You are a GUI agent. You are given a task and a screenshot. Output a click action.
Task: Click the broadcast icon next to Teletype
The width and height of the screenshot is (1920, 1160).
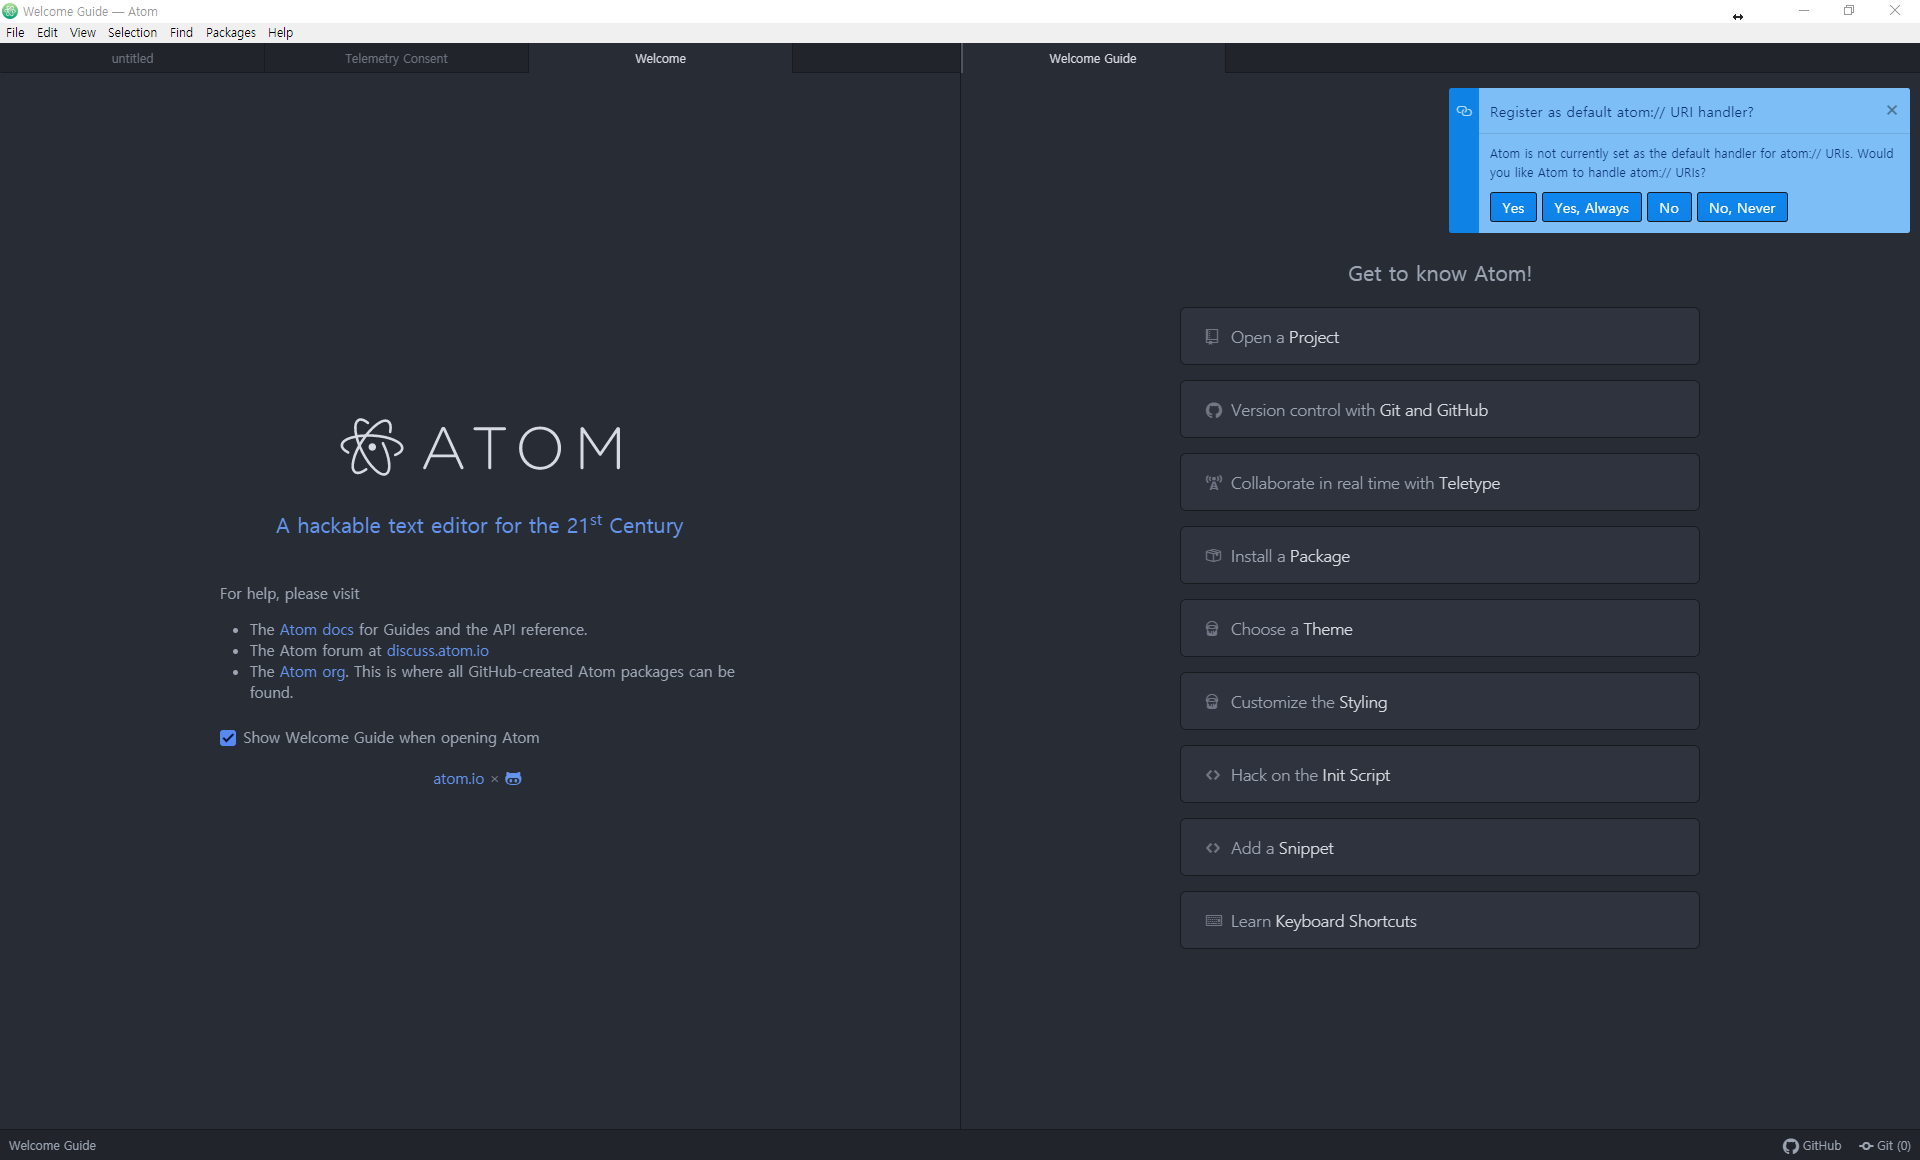[1213, 483]
